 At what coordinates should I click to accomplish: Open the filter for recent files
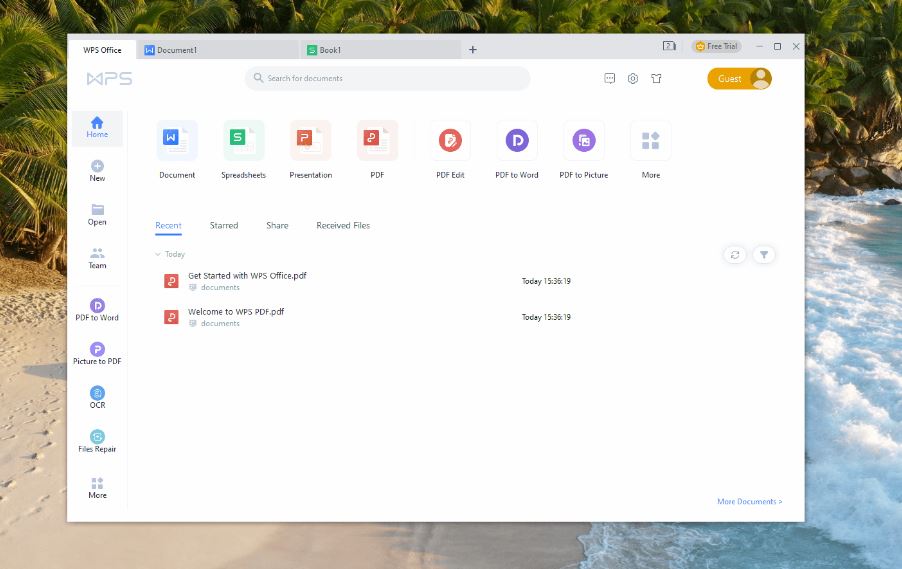(764, 255)
